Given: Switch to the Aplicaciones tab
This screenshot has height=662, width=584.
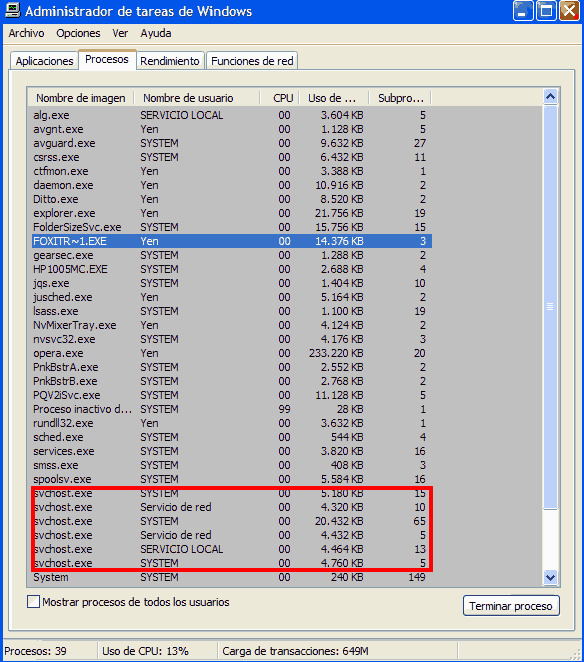Looking at the screenshot, I should tap(44, 61).
